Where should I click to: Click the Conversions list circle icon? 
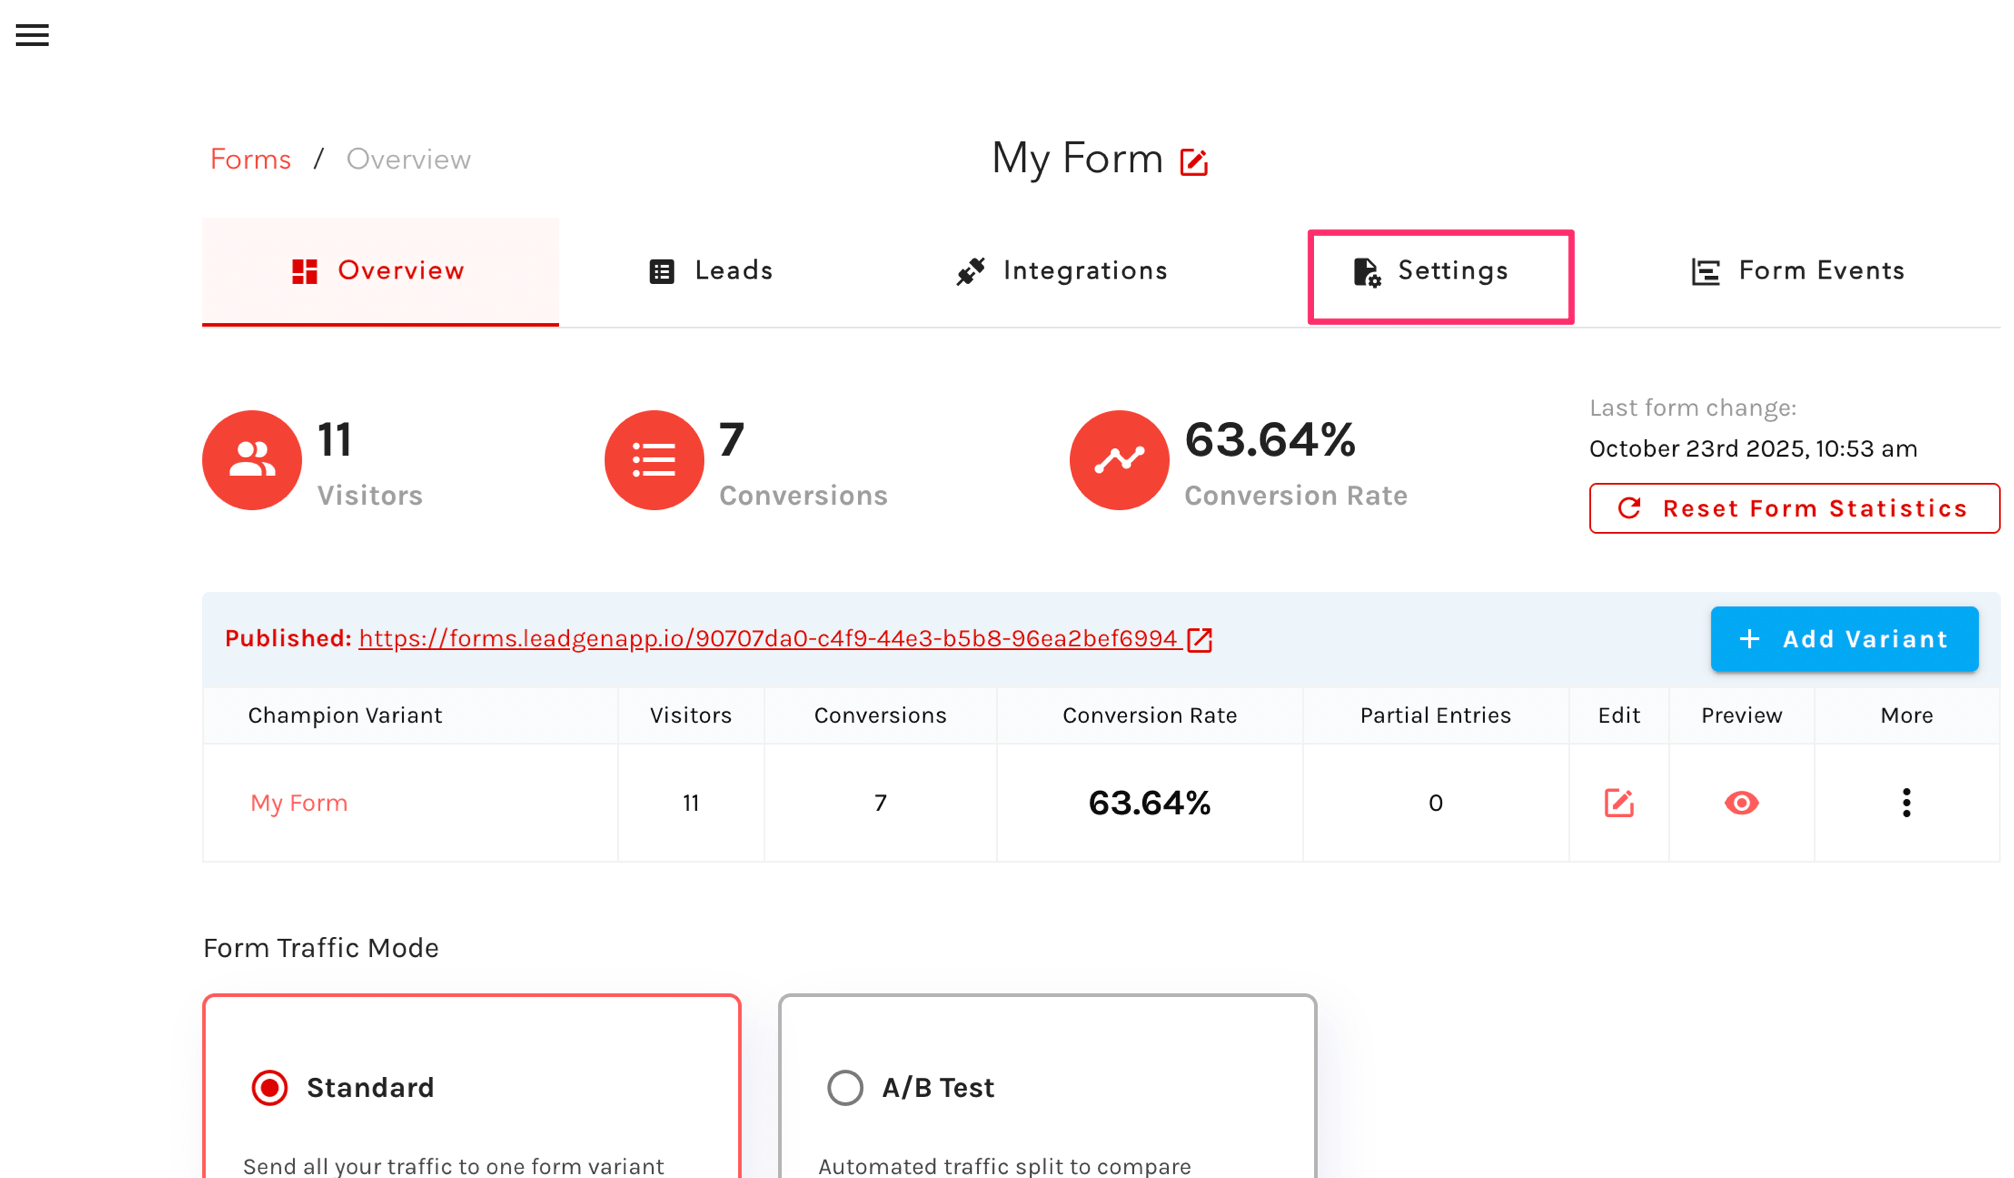point(654,460)
